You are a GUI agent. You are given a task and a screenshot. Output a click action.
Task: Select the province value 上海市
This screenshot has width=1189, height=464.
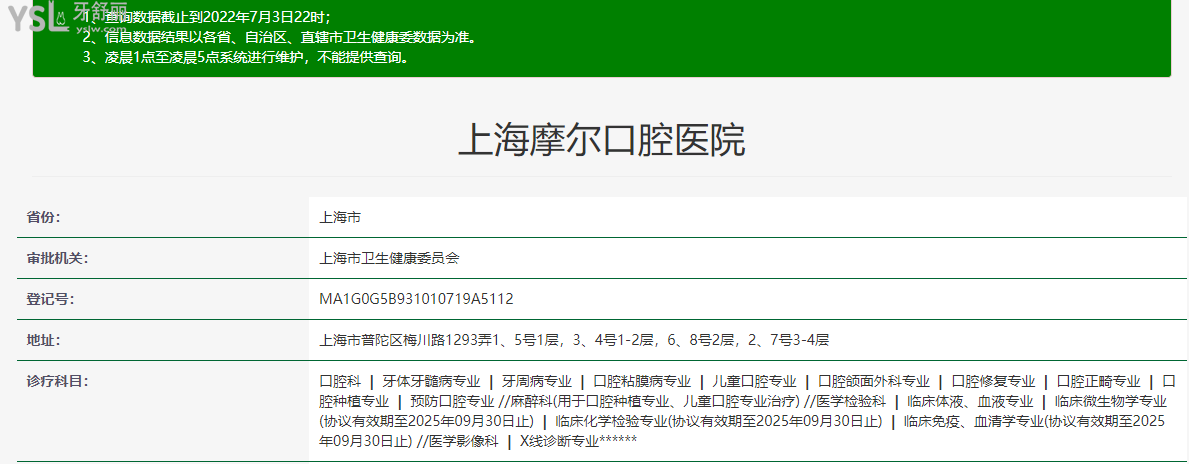[x=340, y=217]
